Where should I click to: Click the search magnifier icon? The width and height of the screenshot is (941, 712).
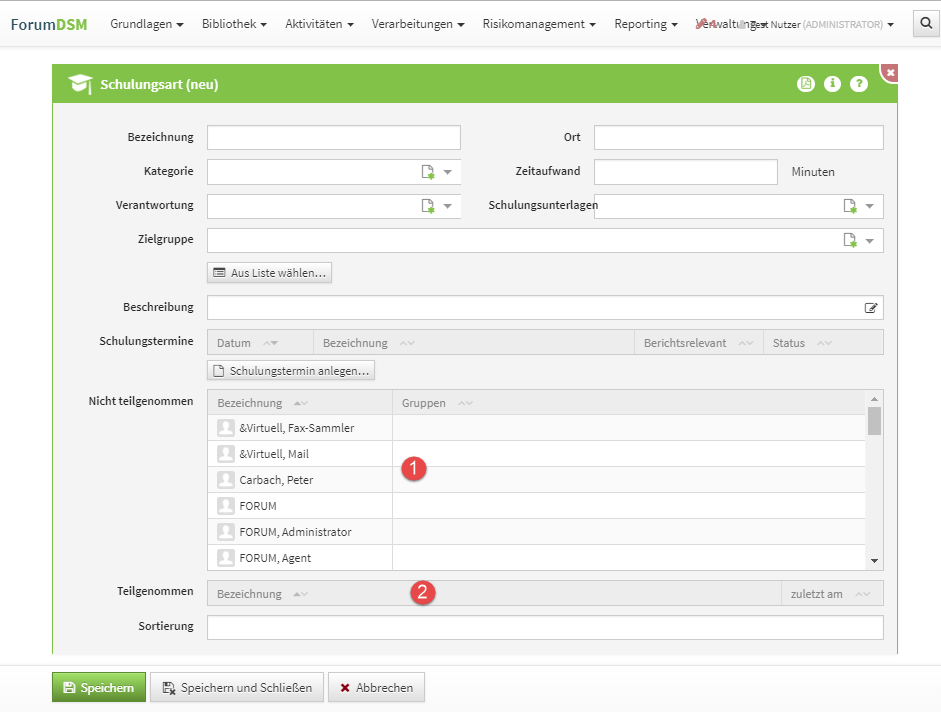[926, 24]
